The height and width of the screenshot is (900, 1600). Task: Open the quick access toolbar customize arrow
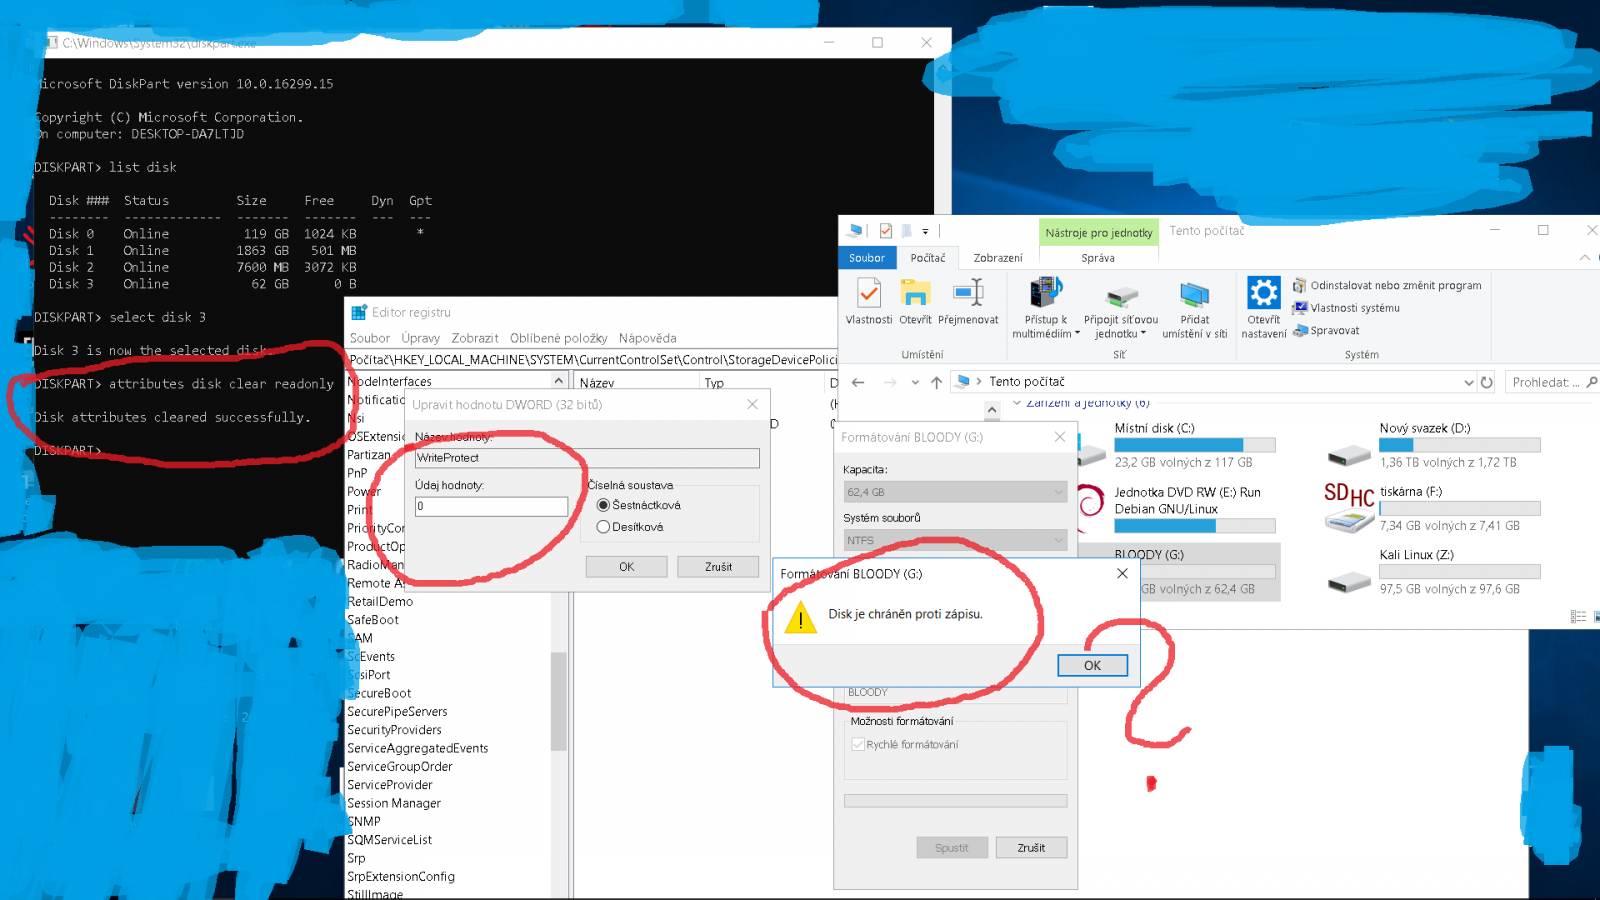click(x=925, y=231)
